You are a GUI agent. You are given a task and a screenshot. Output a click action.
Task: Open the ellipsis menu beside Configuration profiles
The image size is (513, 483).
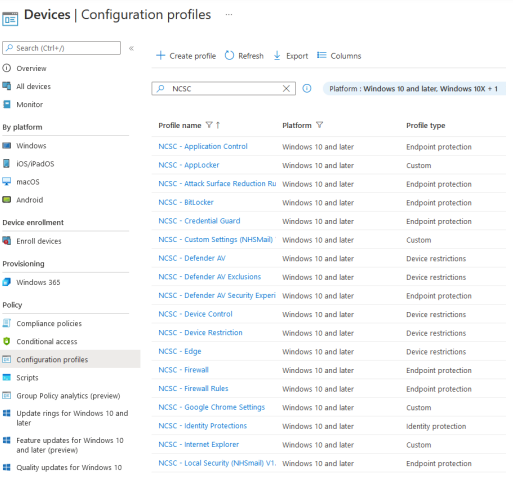[229, 14]
